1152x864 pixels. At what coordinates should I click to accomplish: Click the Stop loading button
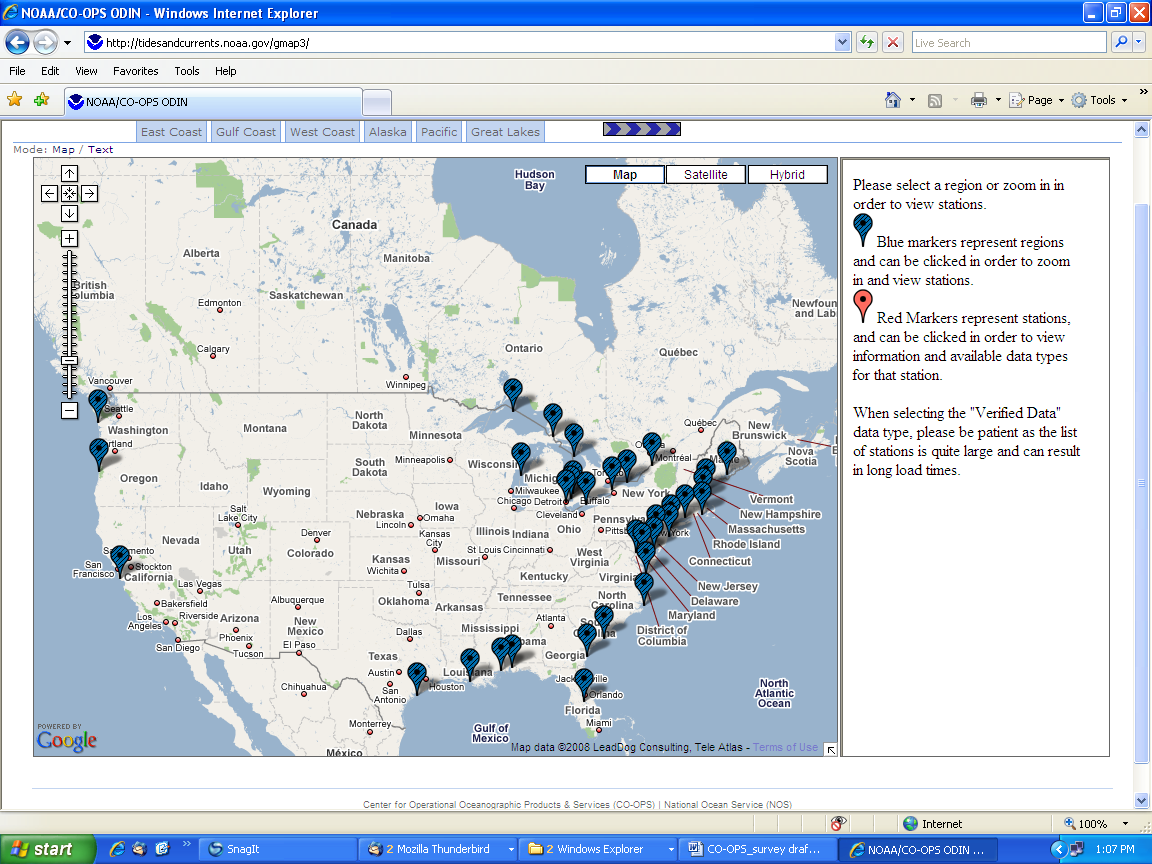pos(893,43)
